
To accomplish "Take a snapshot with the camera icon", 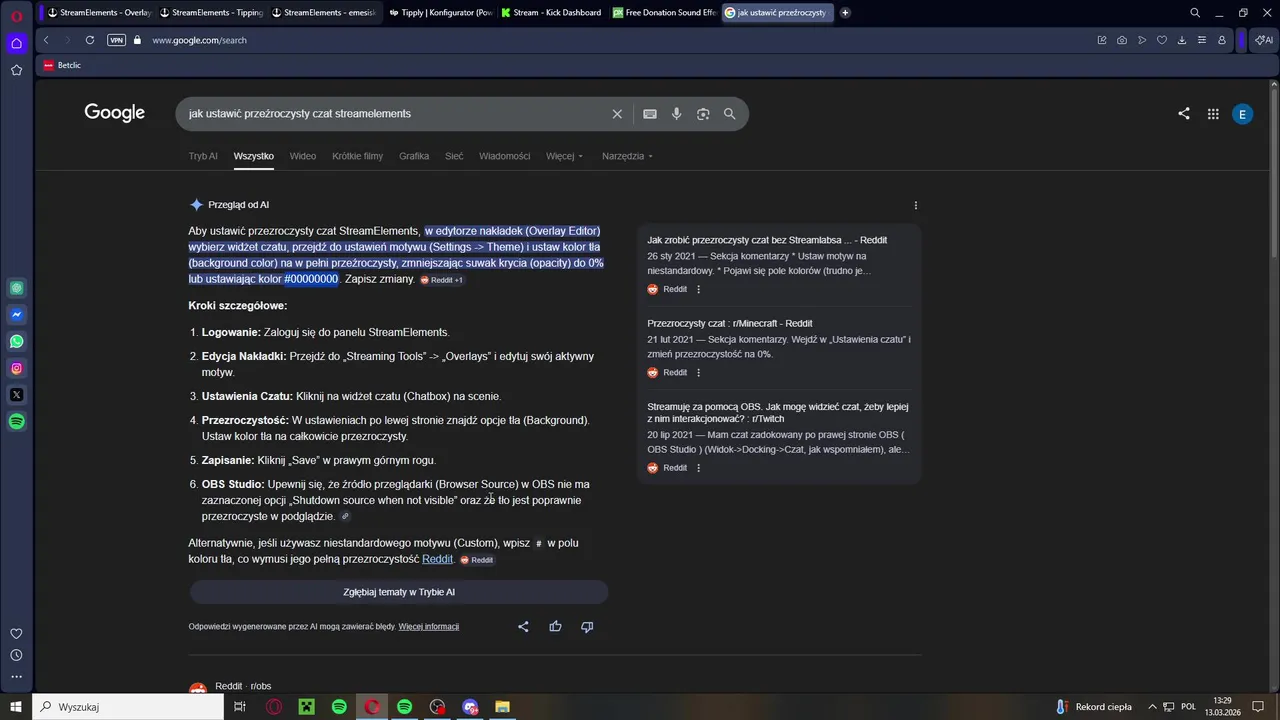I will (x=1122, y=40).
